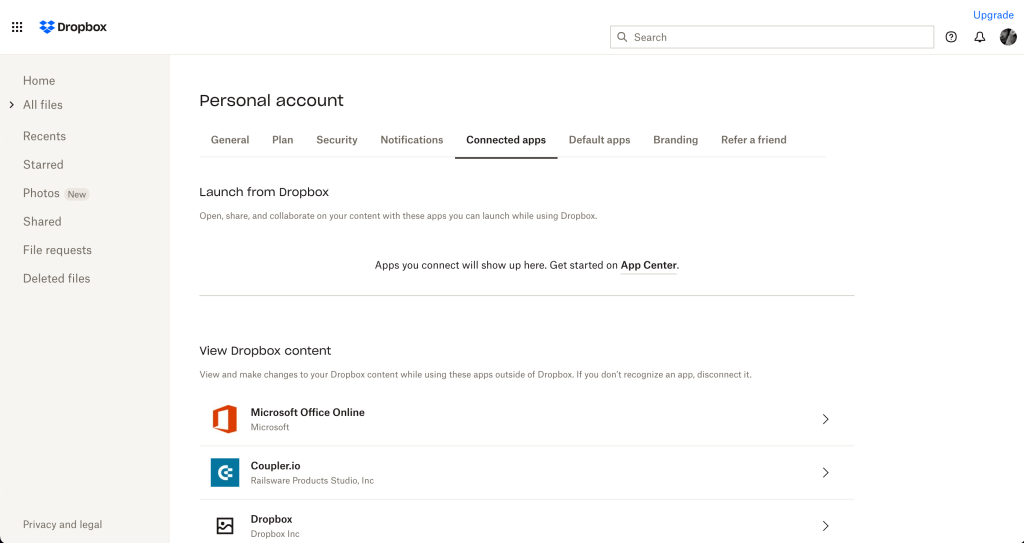Click the Dropbox logo
This screenshot has width=1024, height=543.
coord(72,27)
